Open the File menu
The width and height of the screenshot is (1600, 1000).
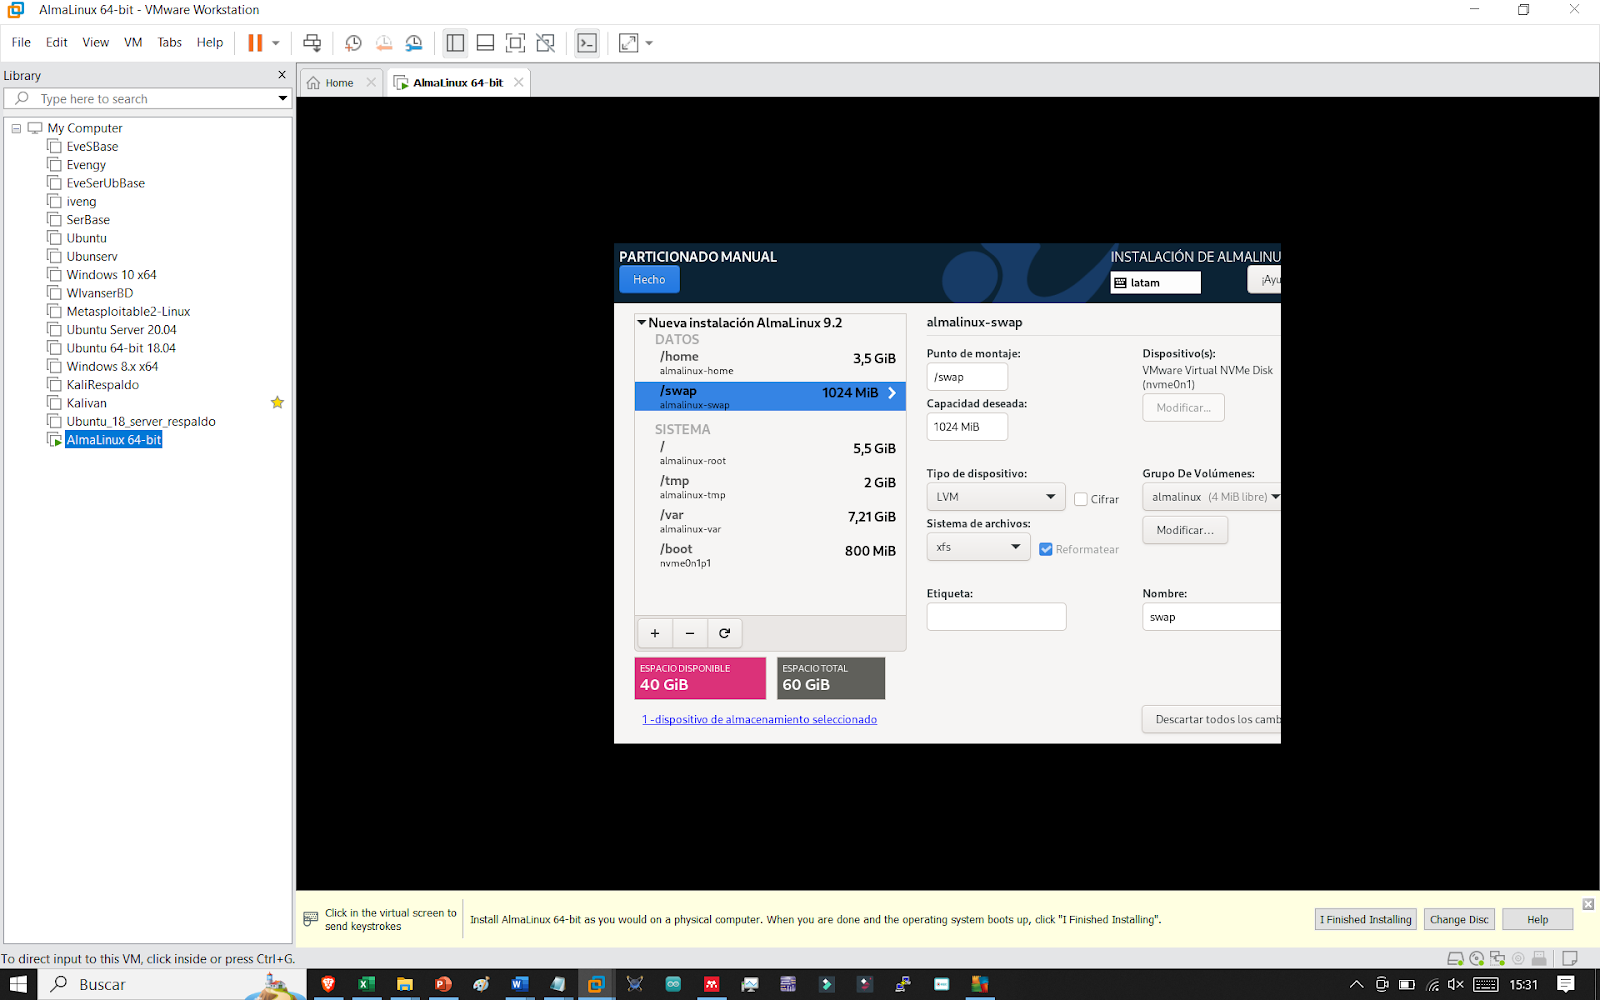[21, 42]
